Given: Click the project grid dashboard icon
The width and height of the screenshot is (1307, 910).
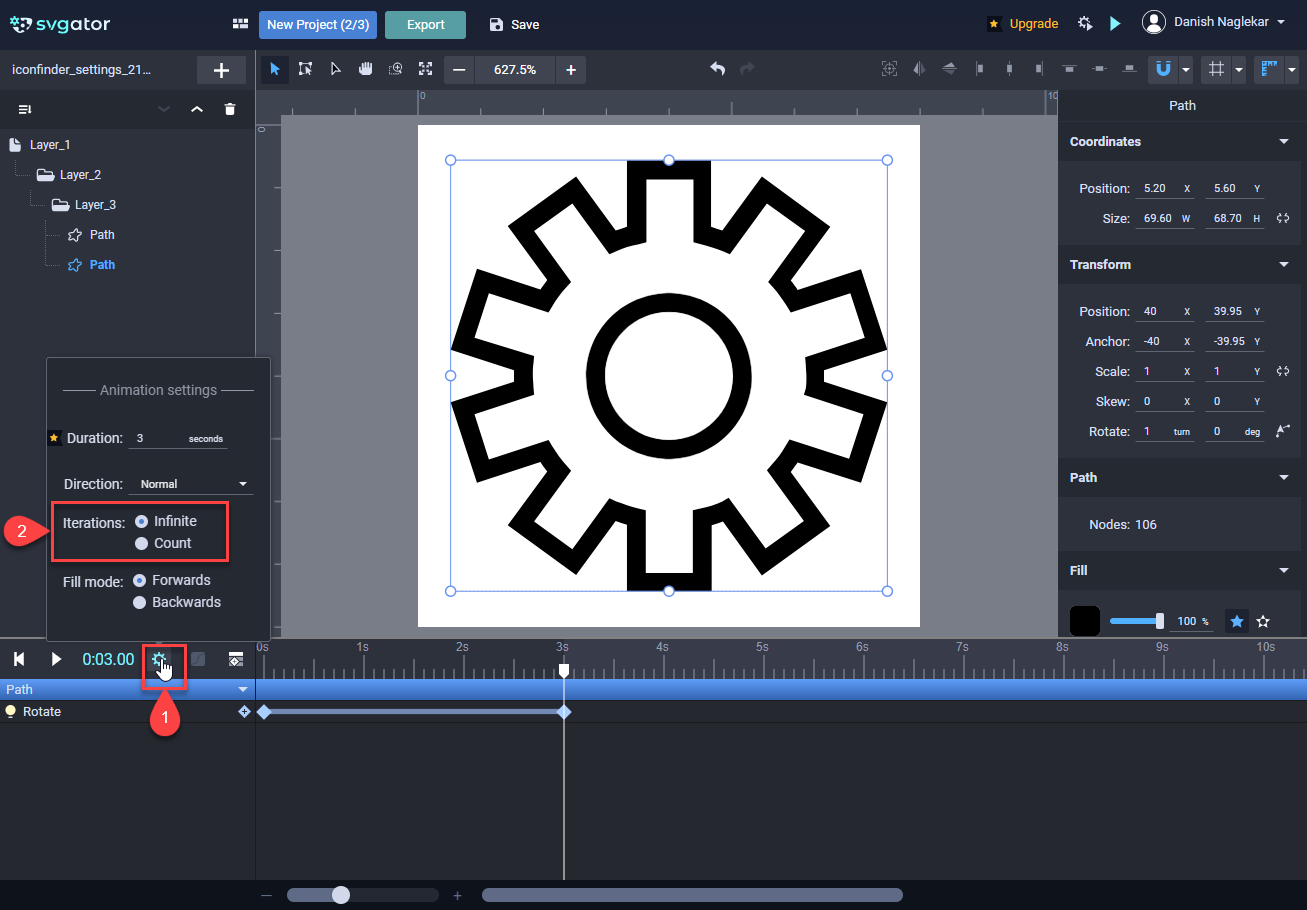Looking at the screenshot, I should click(x=240, y=24).
